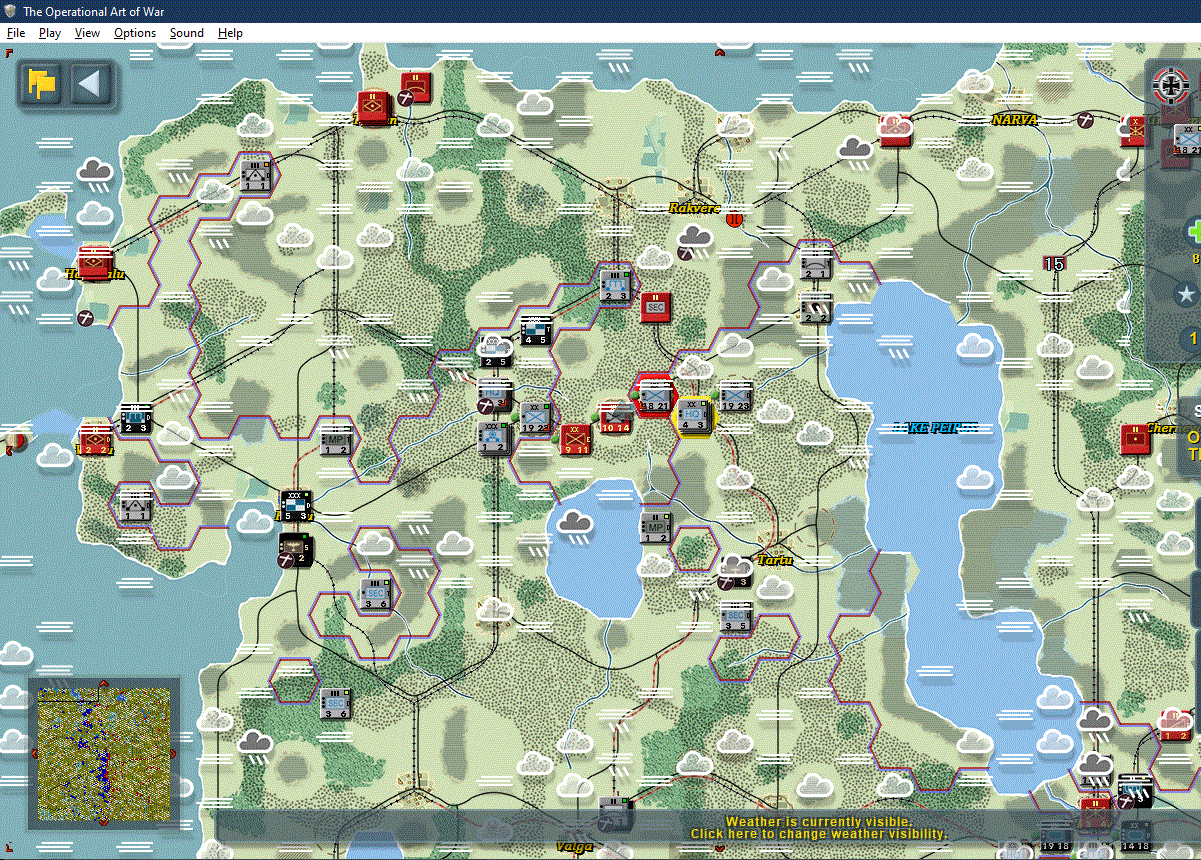
Task: Click the left-pointing arrow button
Action: click(91, 83)
